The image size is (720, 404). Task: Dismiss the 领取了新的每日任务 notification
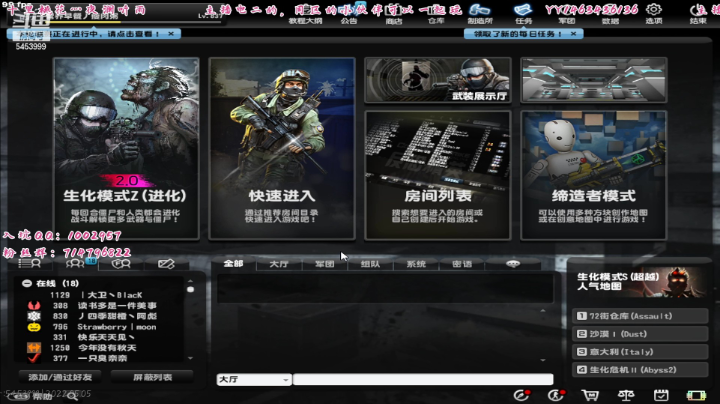click(x=574, y=34)
